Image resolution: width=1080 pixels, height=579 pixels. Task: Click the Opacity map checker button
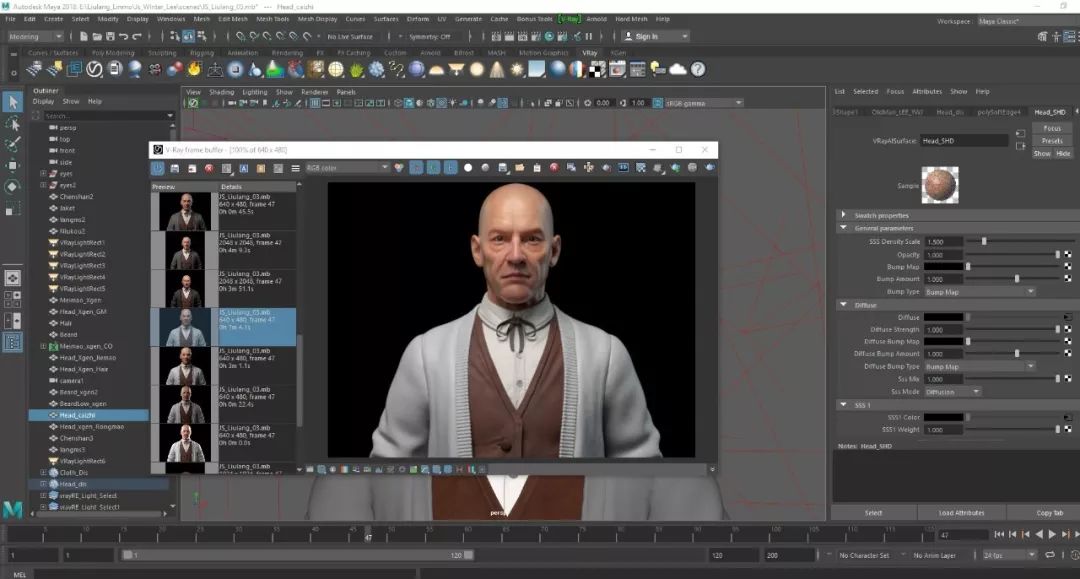pos(1066,255)
